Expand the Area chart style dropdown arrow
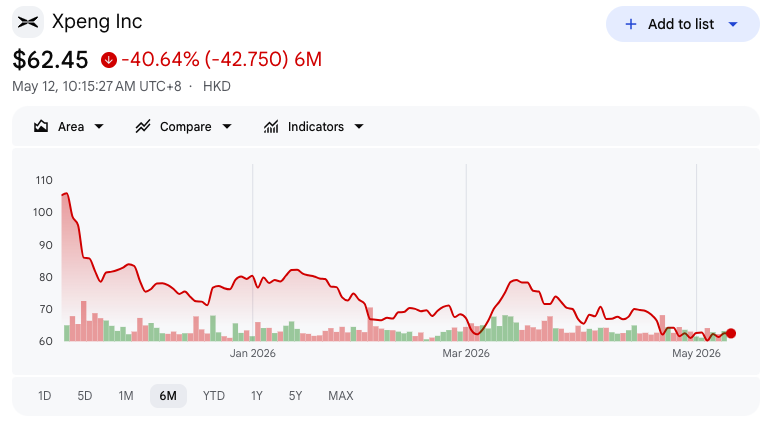The height and width of the screenshot is (423, 769). (x=99, y=126)
